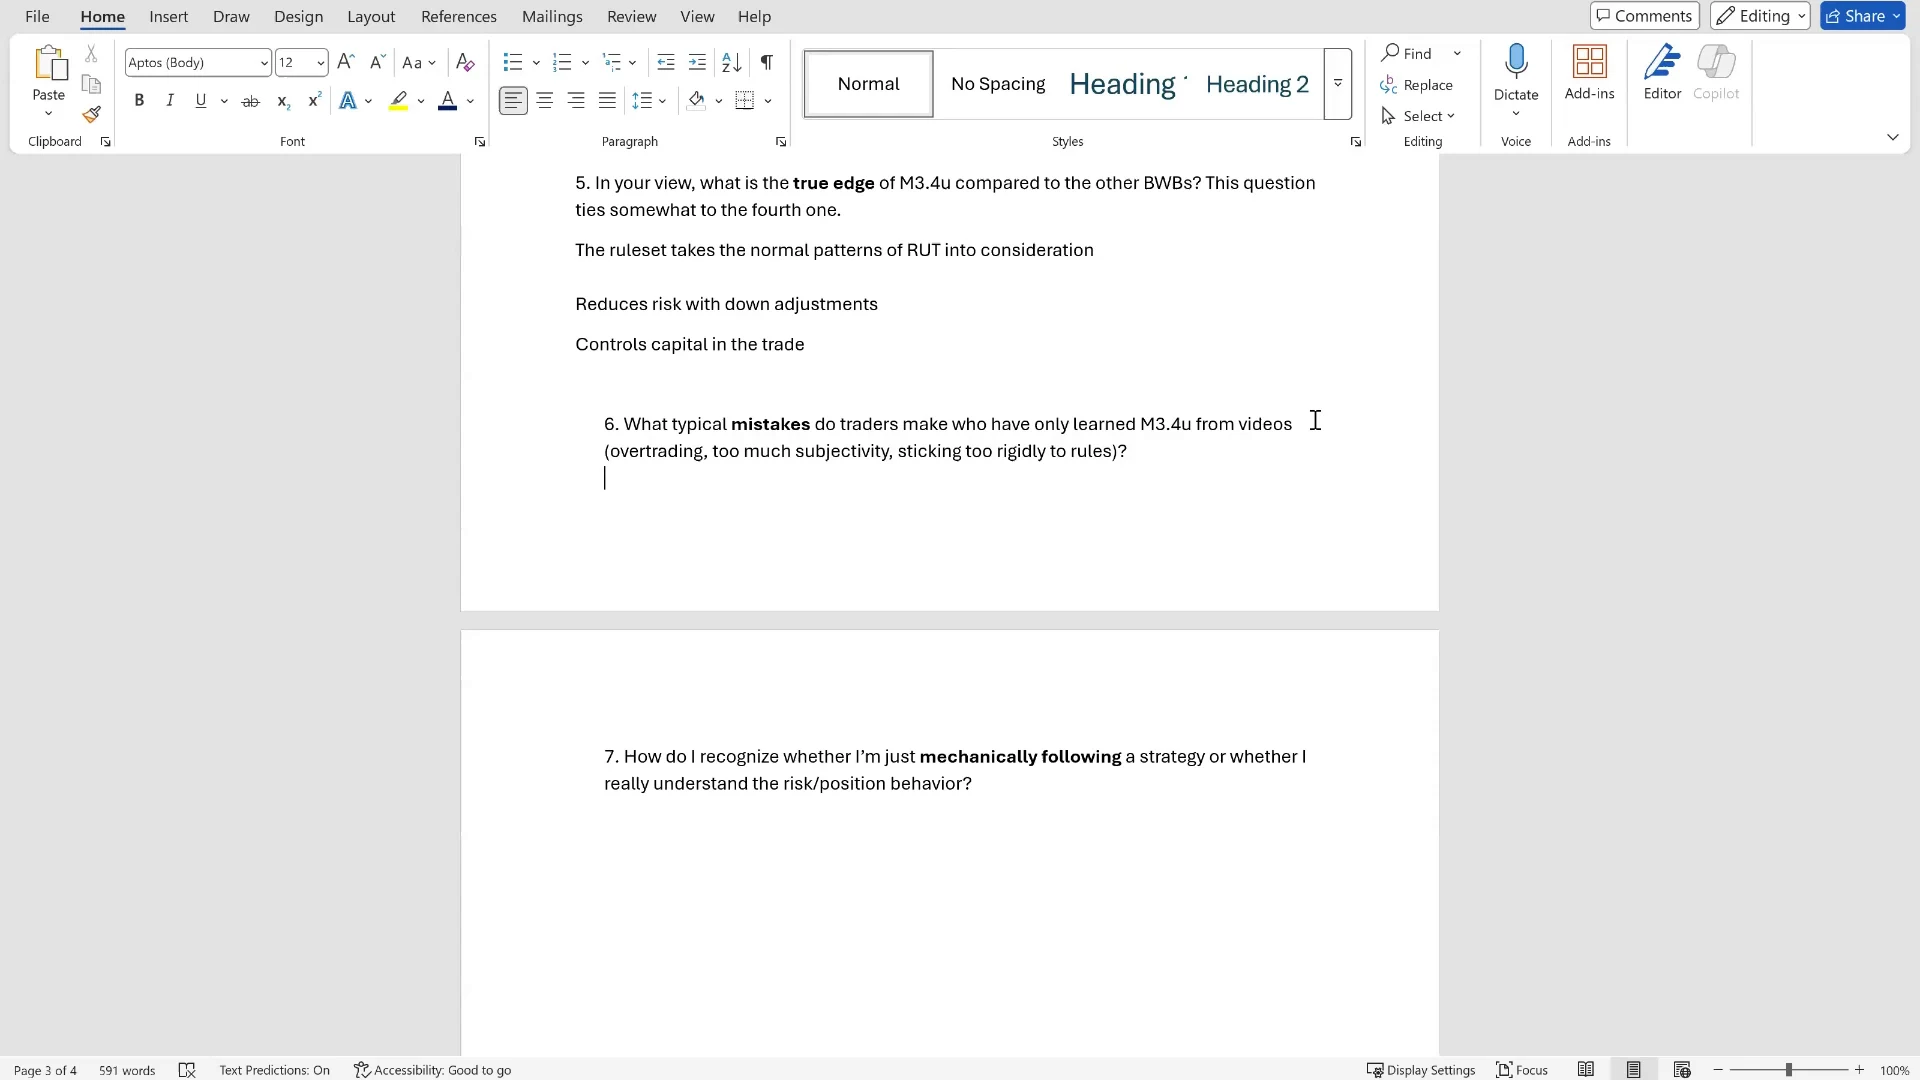Click the 591 words count in status bar
1920x1080 pixels.
[127, 1070]
